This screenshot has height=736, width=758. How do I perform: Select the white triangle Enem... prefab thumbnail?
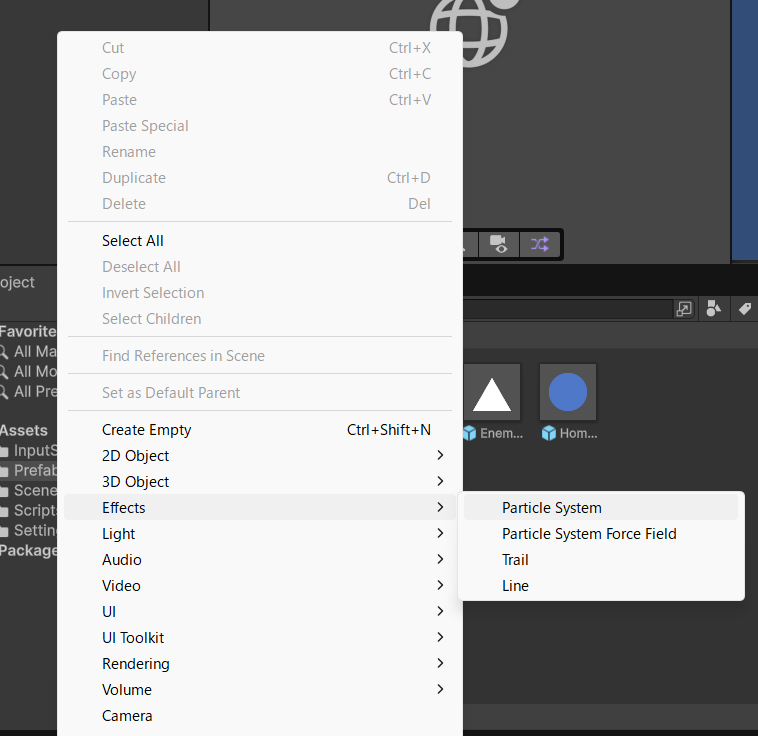pos(491,393)
